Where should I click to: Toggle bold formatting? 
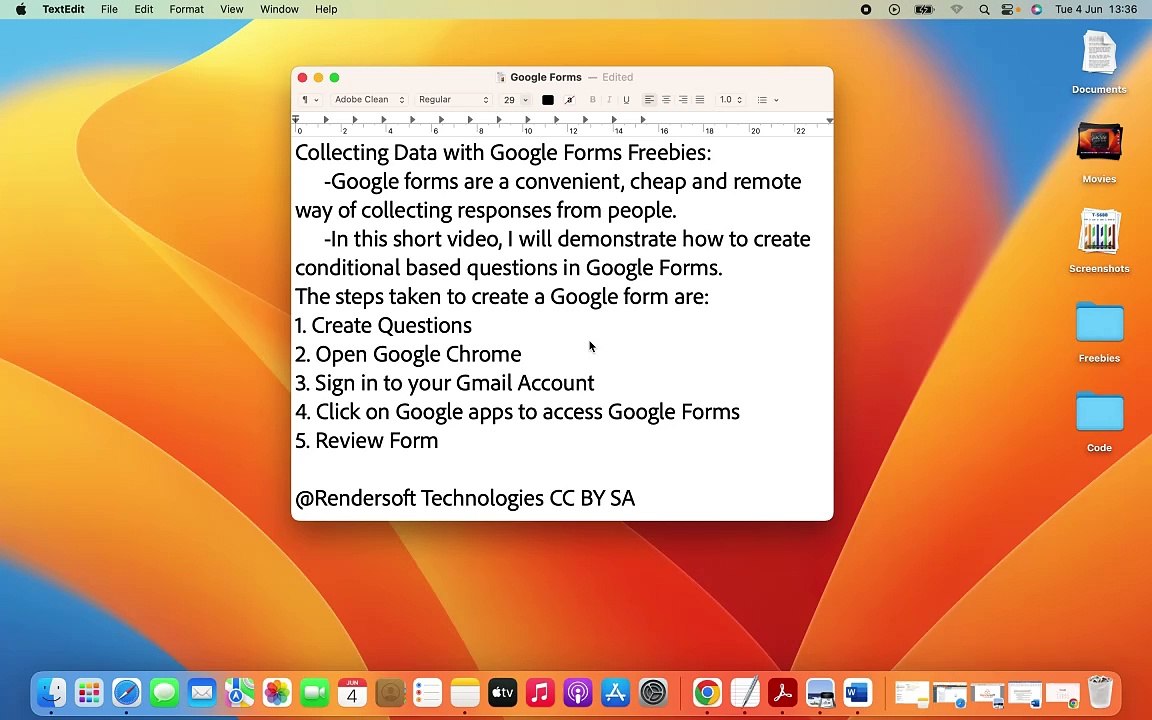click(593, 100)
